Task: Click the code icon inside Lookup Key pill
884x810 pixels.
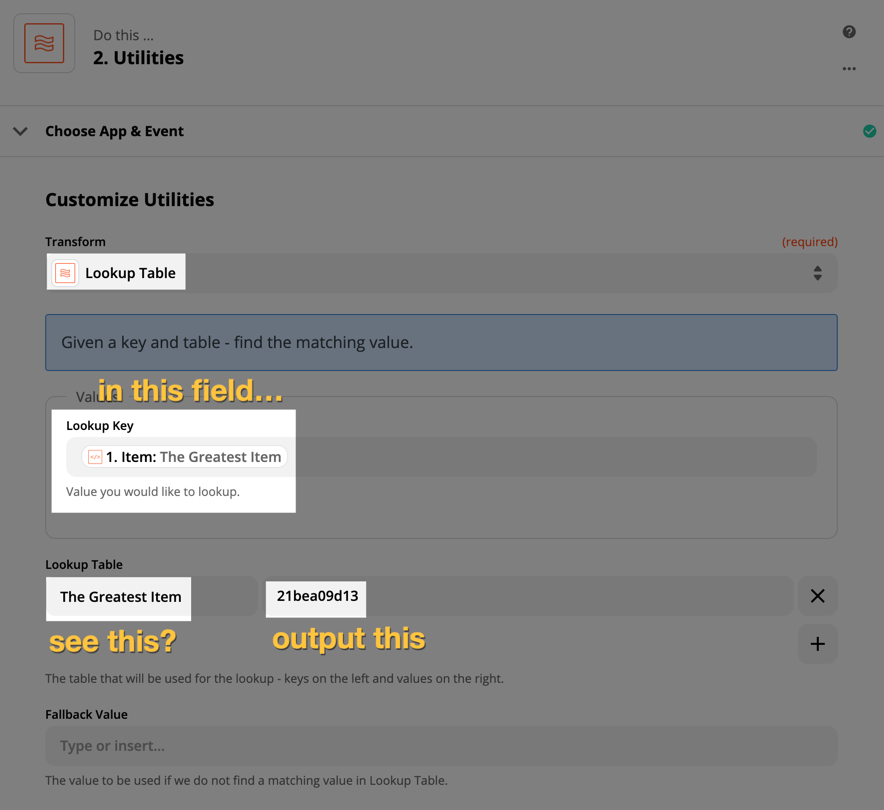Action: point(95,457)
